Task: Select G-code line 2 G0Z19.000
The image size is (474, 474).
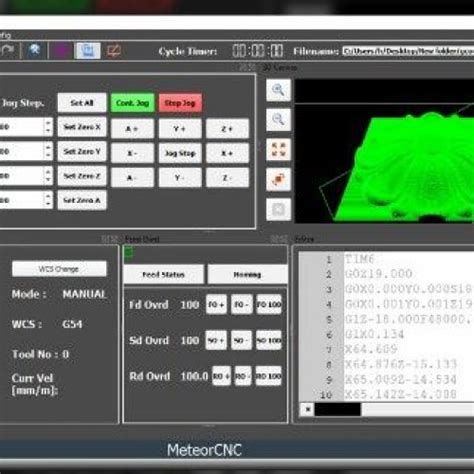Action: (x=379, y=274)
